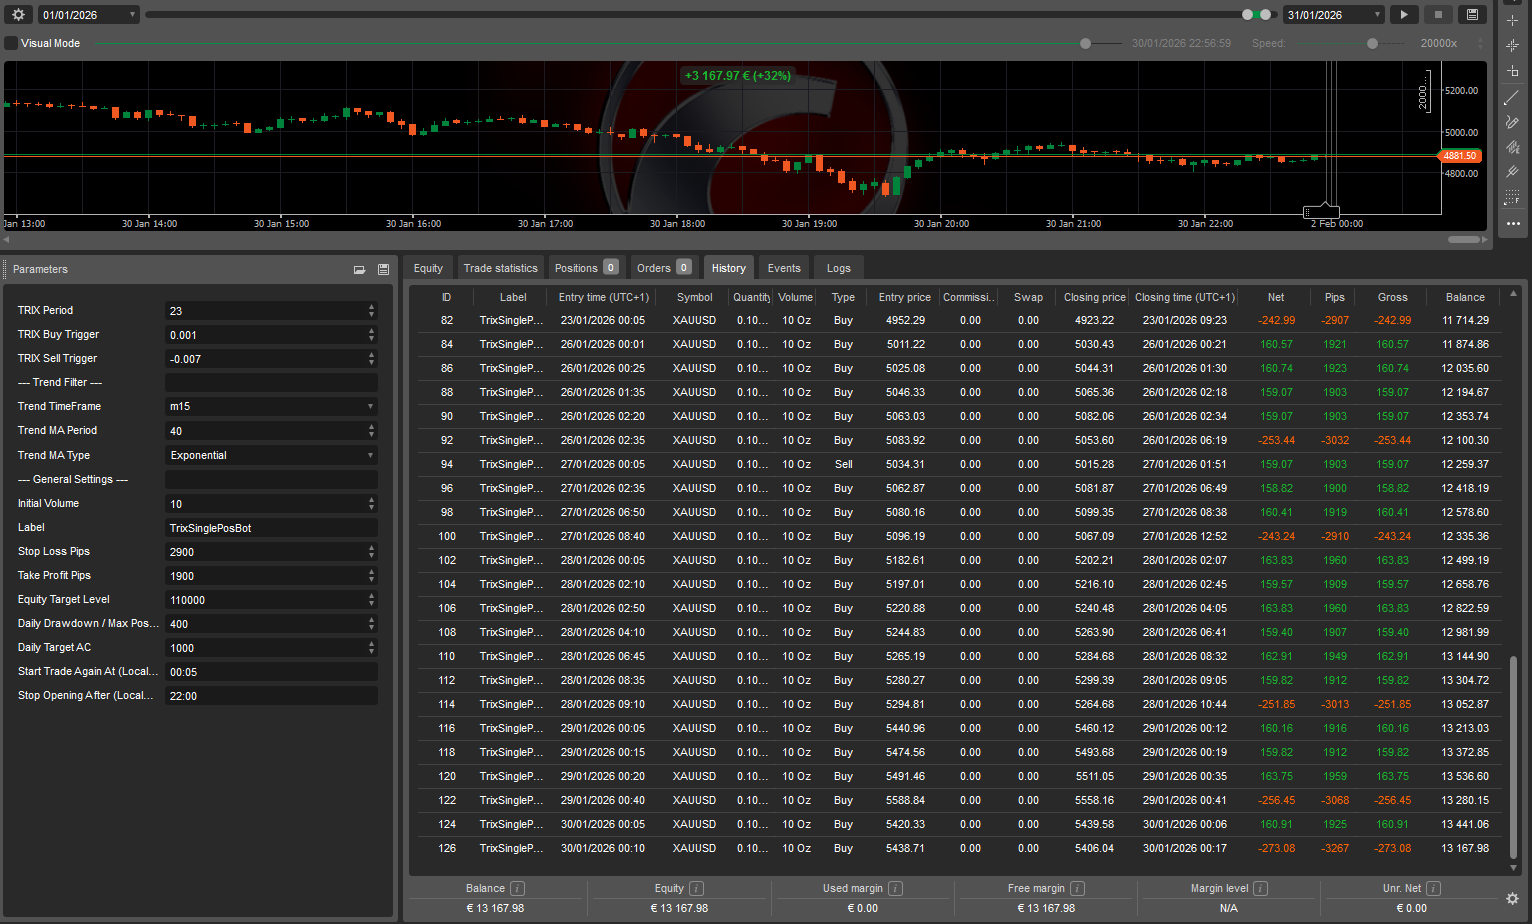Select the freehand pencil drawing tool
The height and width of the screenshot is (924, 1532).
[1512, 122]
